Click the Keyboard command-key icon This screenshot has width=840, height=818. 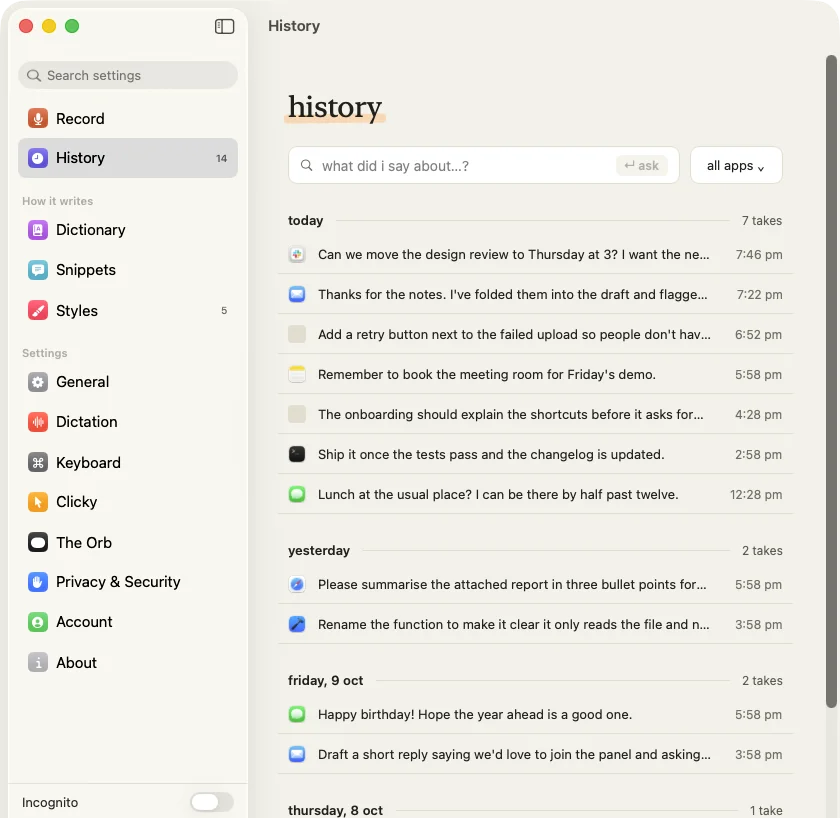tap(38, 462)
